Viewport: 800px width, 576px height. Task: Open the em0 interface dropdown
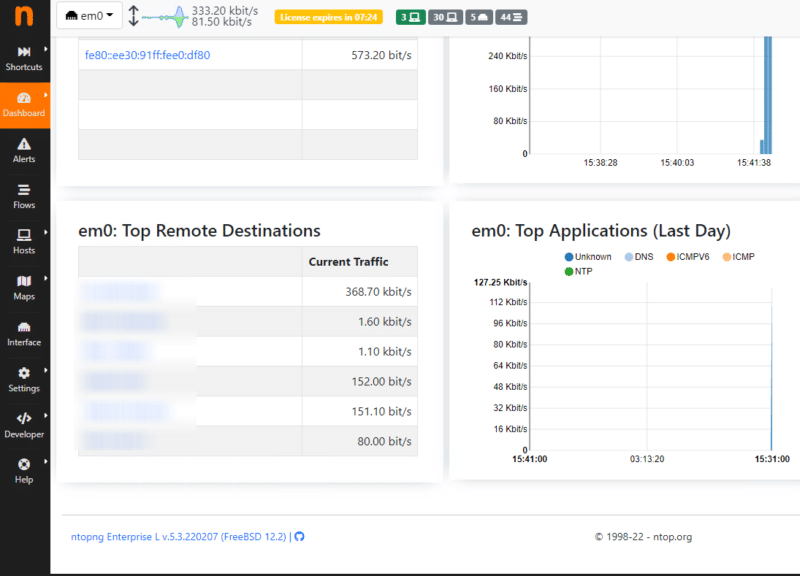tap(88, 15)
